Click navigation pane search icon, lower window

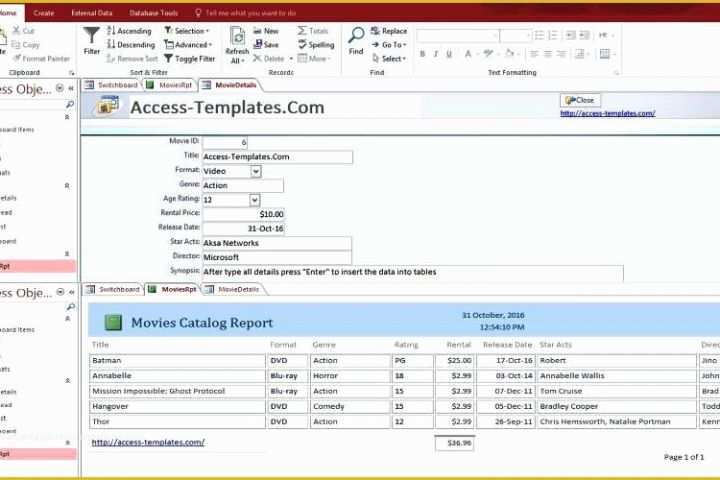pyautogui.click(x=70, y=306)
